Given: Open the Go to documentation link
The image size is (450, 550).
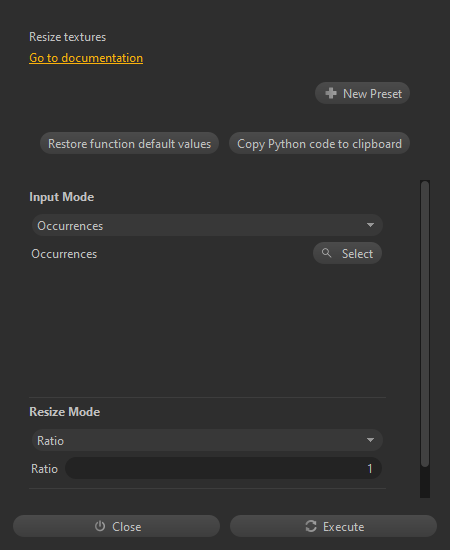Looking at the screenshot, I should [x=86, y=58].
